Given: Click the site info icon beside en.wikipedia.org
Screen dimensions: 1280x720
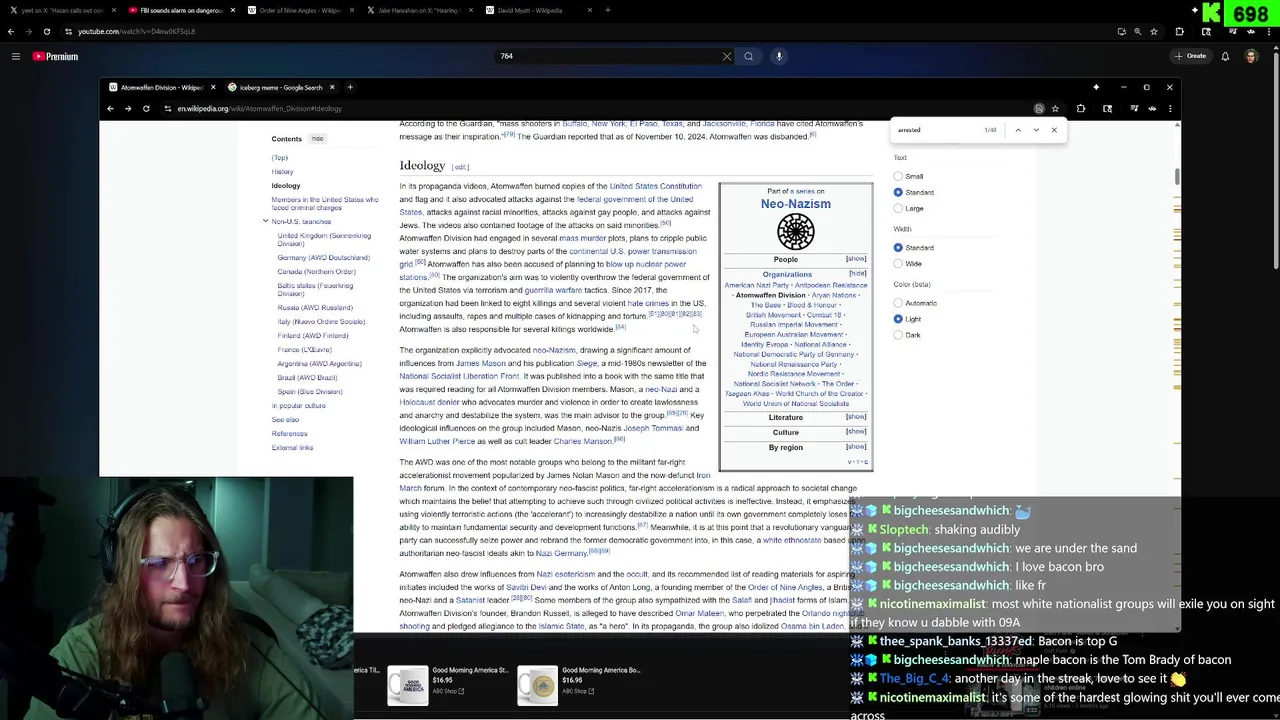Looking at the screenshot, I should [168, 108].
